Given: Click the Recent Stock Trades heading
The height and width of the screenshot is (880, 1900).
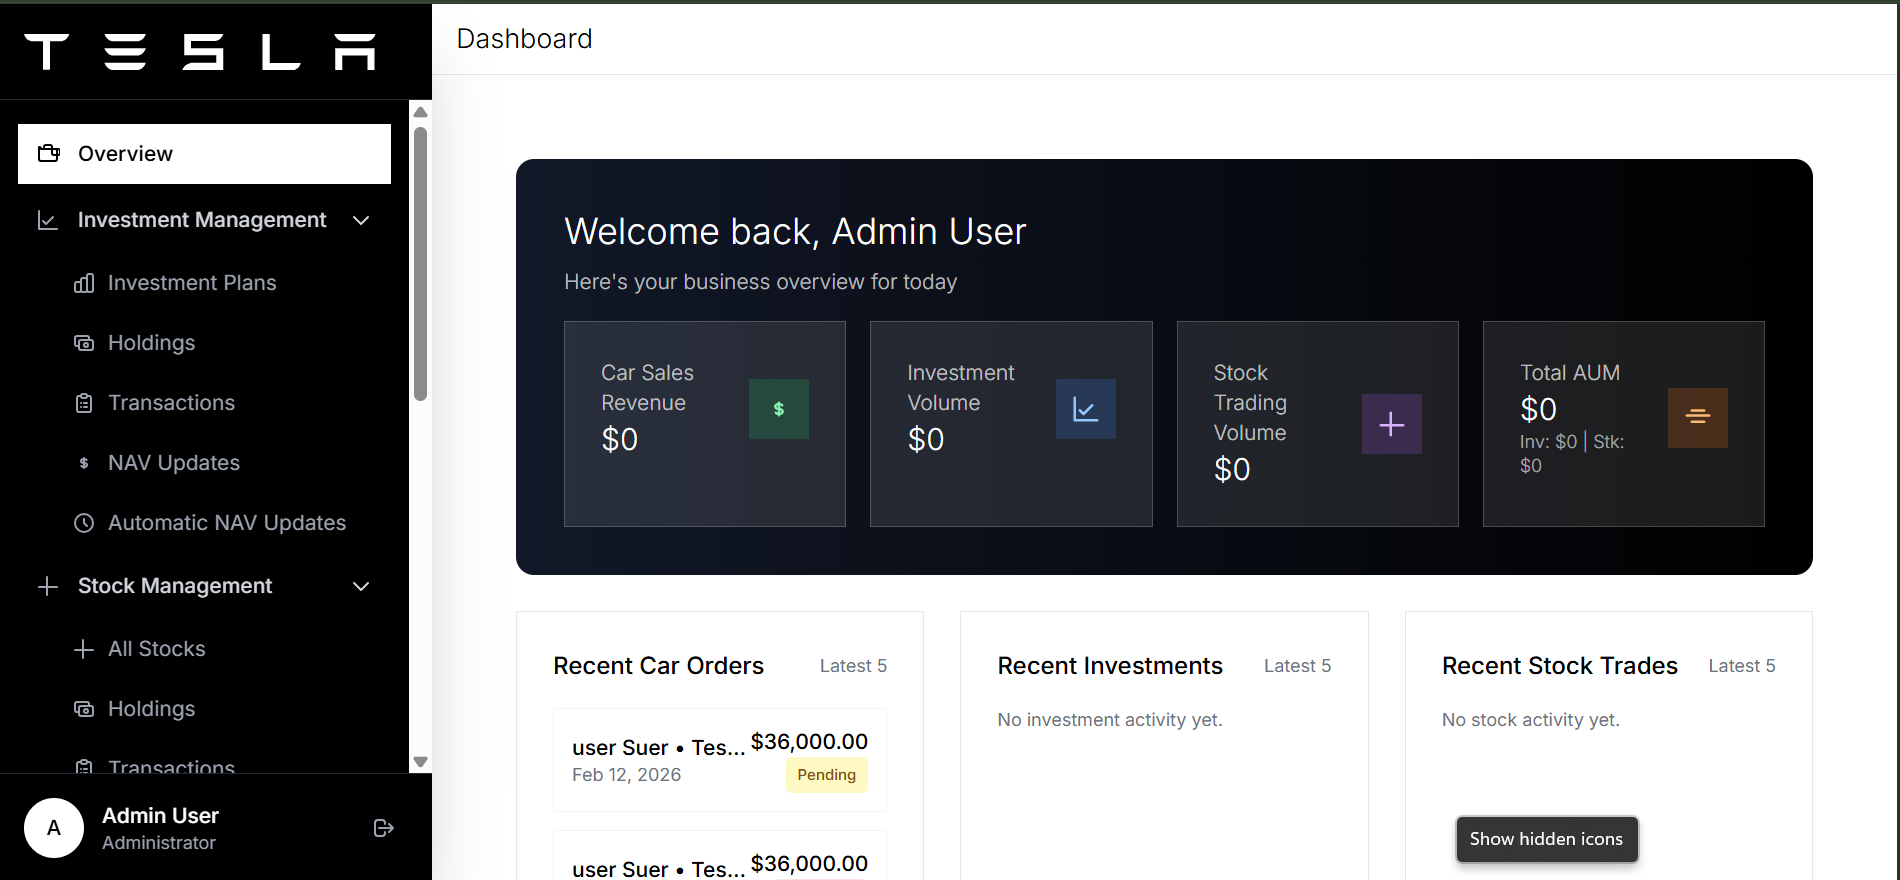Looking at the screenshot, I should coord(1560,666).
